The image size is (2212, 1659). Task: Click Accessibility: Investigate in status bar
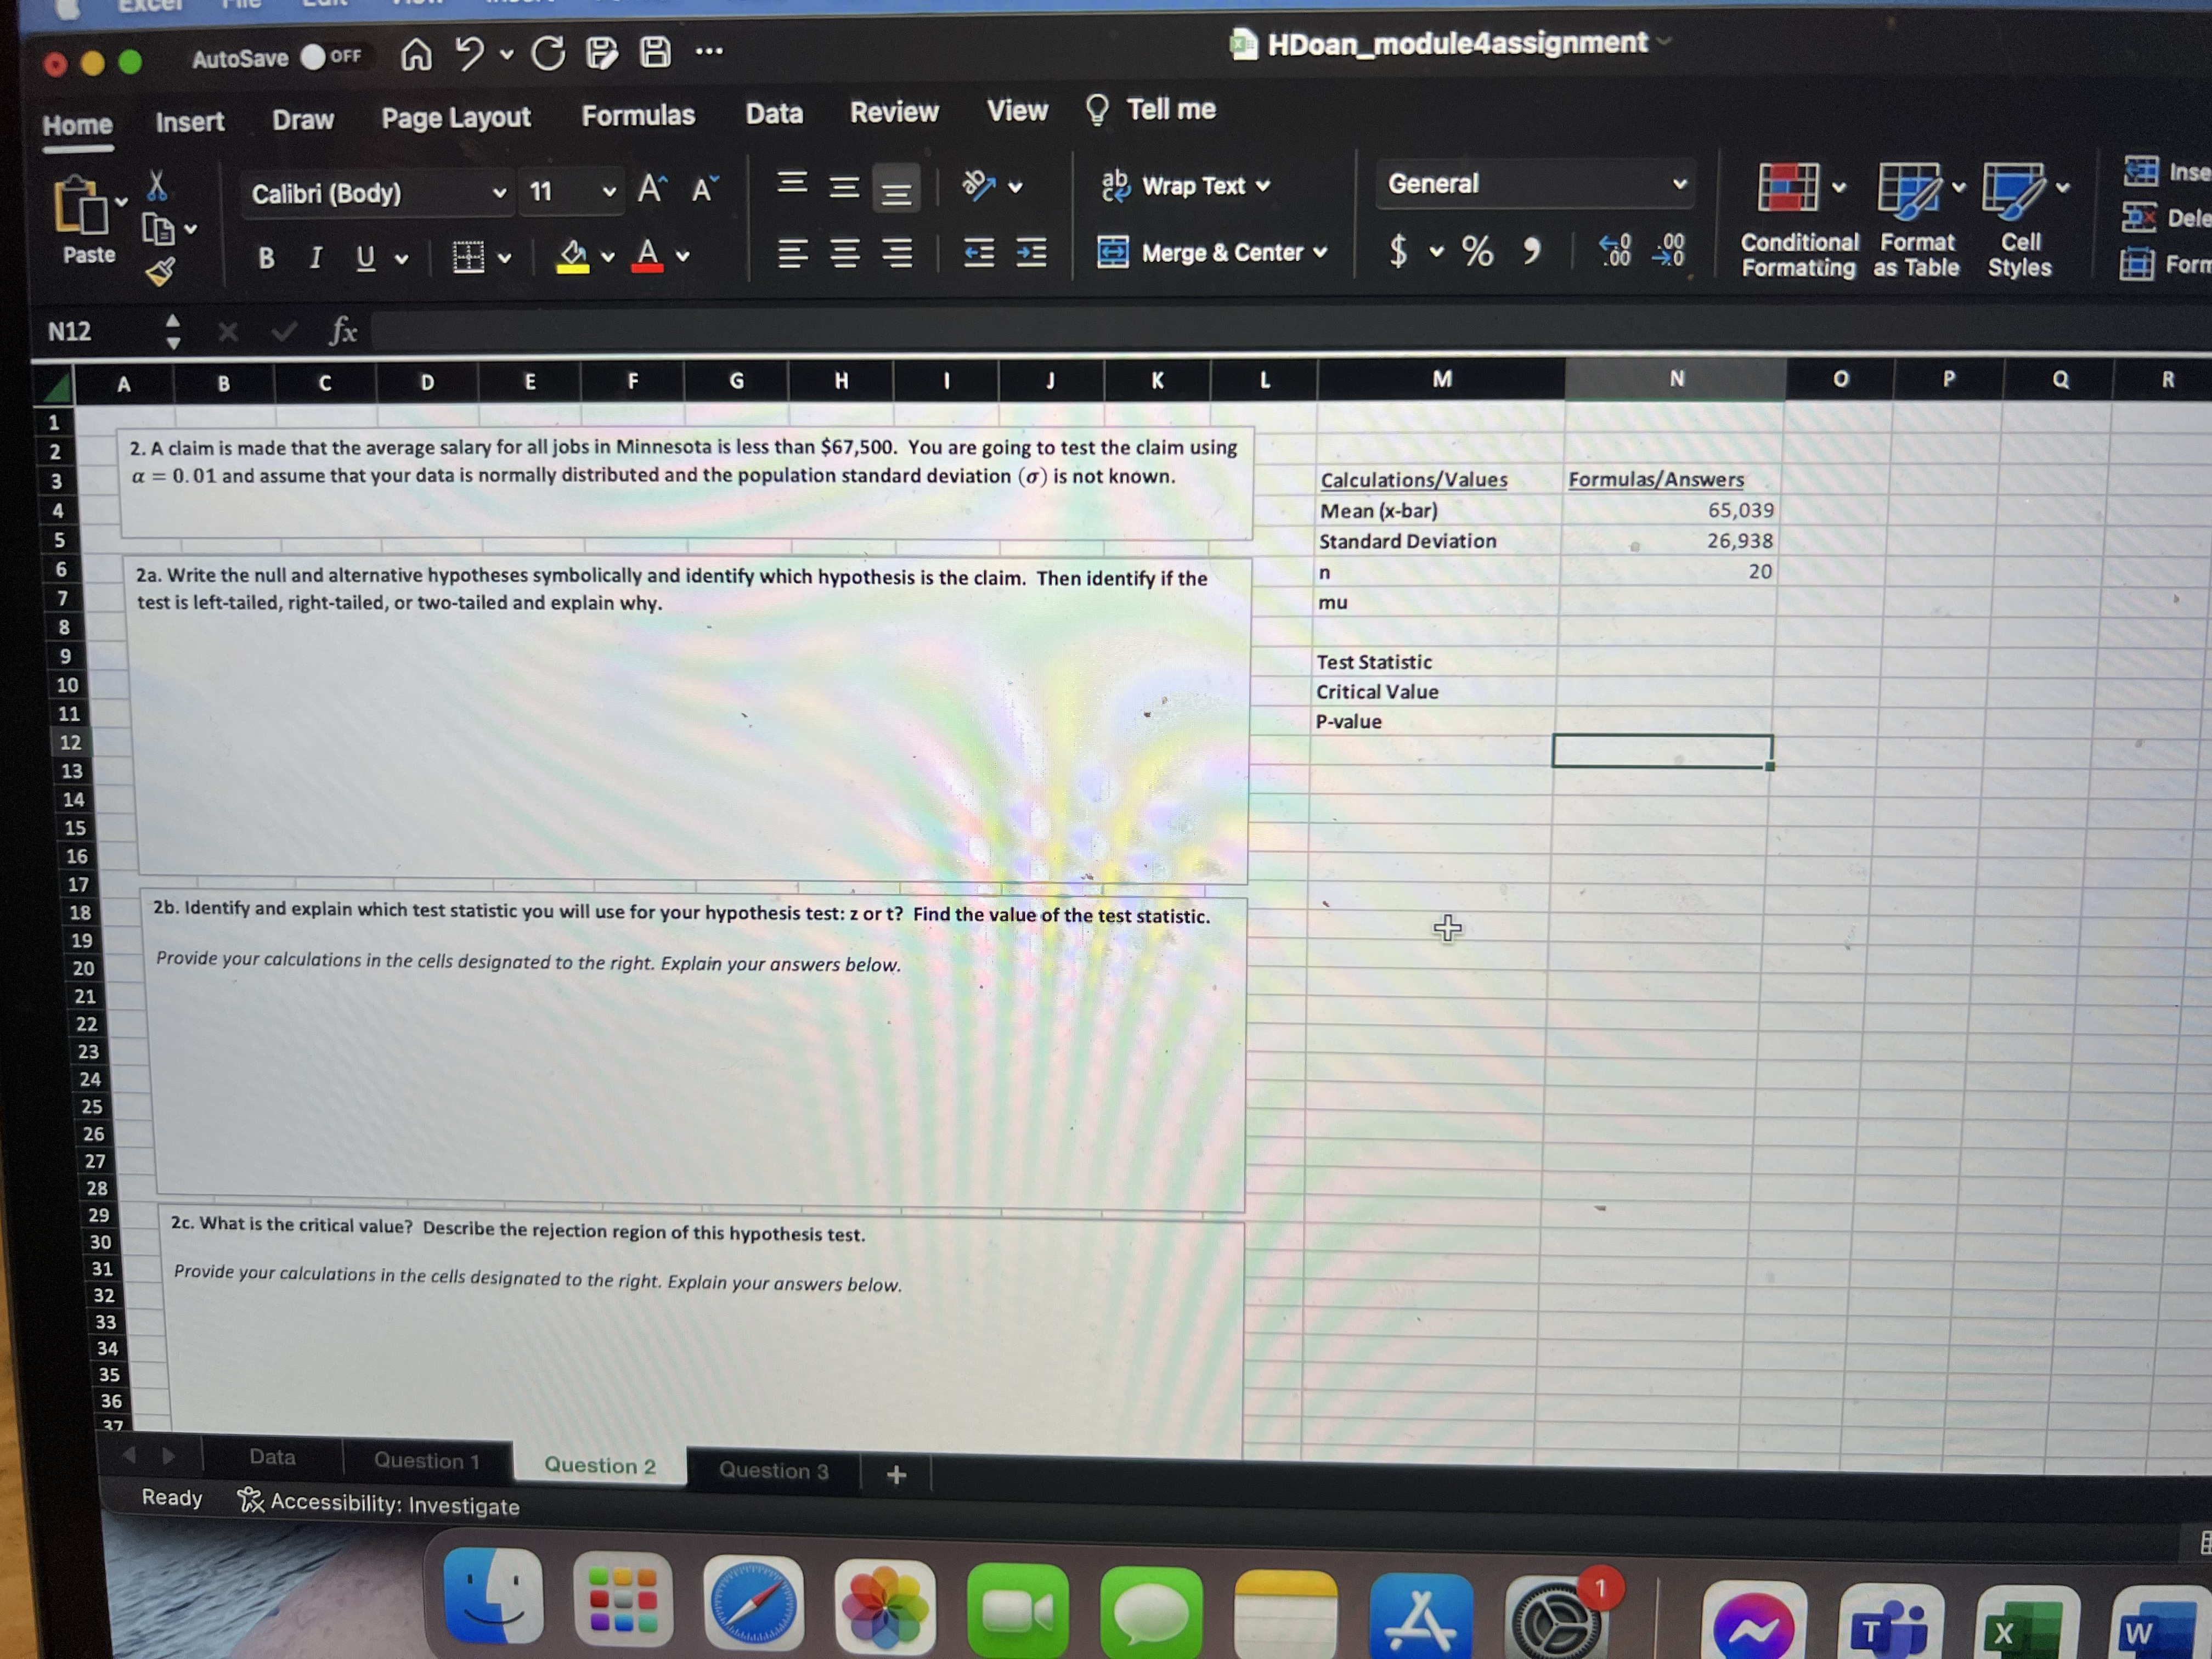point(379,1504)
